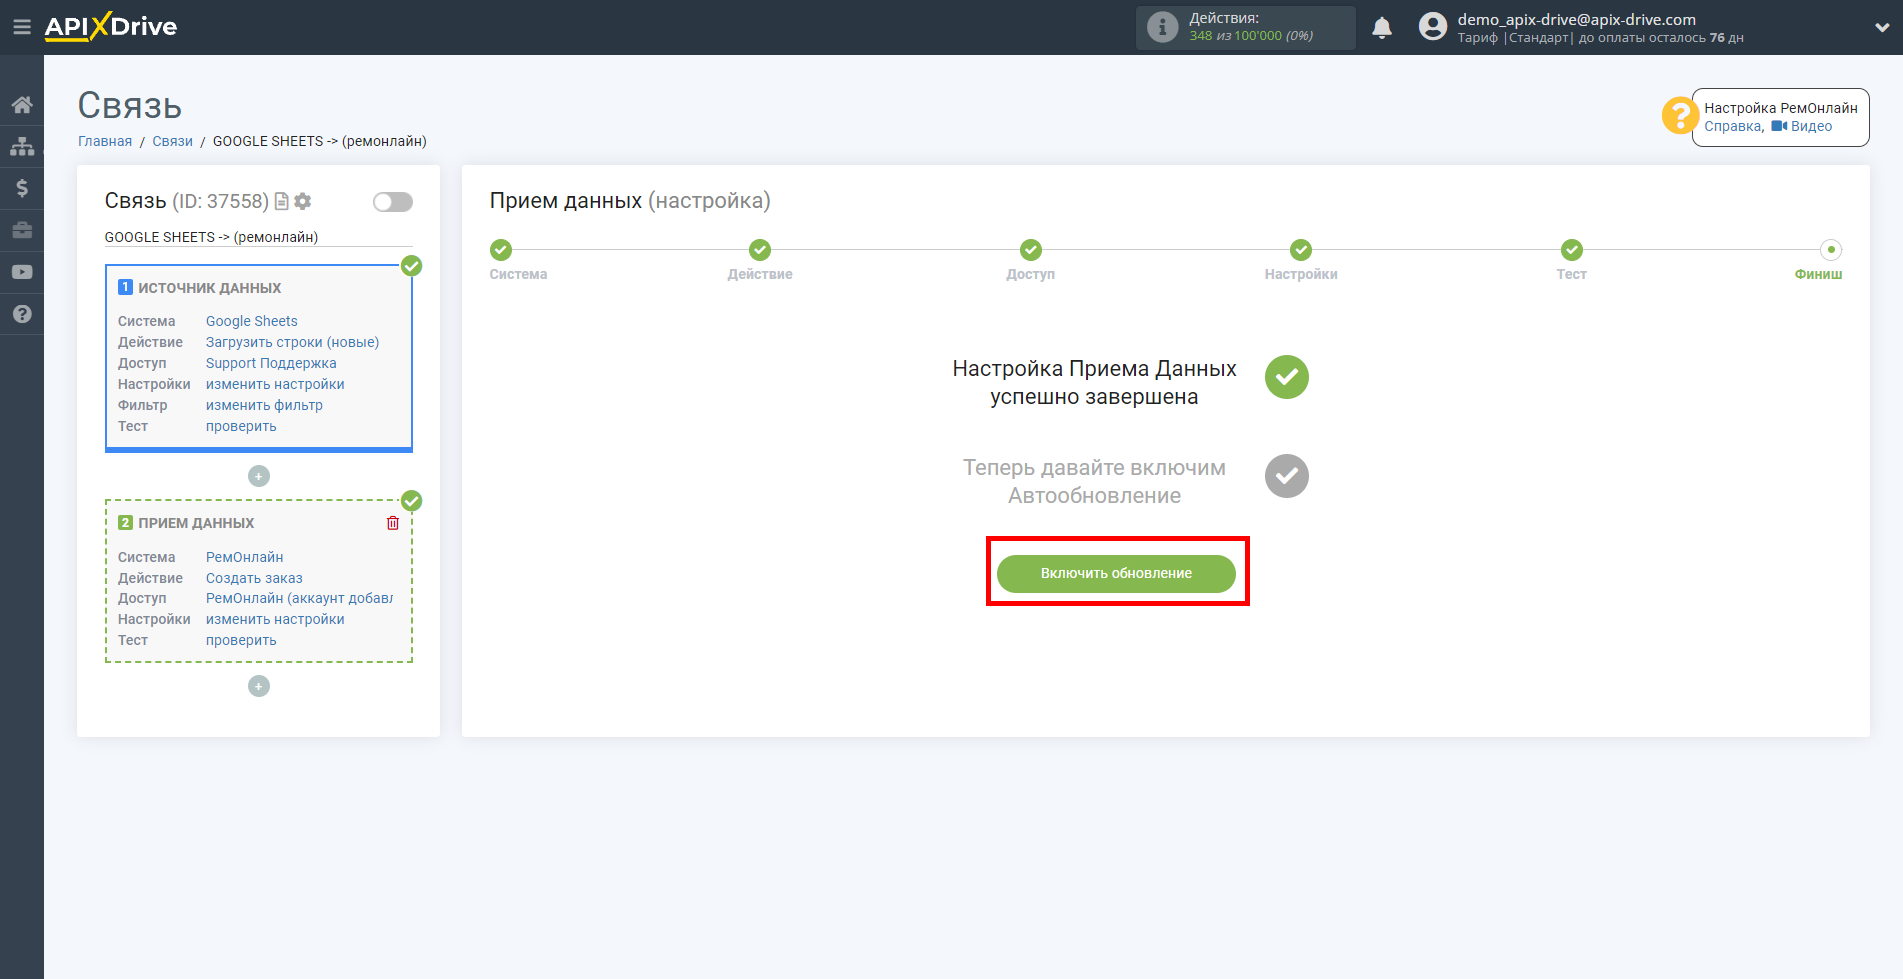This screenshot has width=1903, height=979.
Task: Open the notifications bell
Action: (1382, 27)
